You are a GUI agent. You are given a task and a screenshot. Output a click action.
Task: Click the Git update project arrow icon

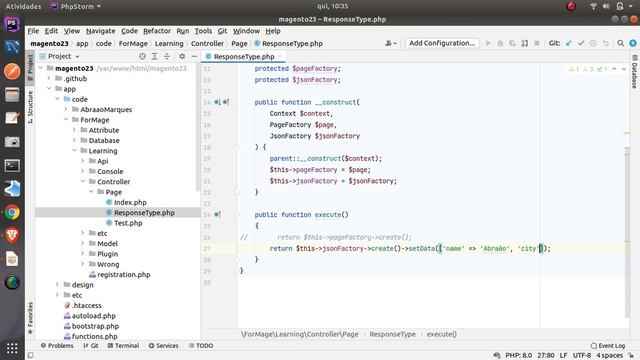point(569,43)
